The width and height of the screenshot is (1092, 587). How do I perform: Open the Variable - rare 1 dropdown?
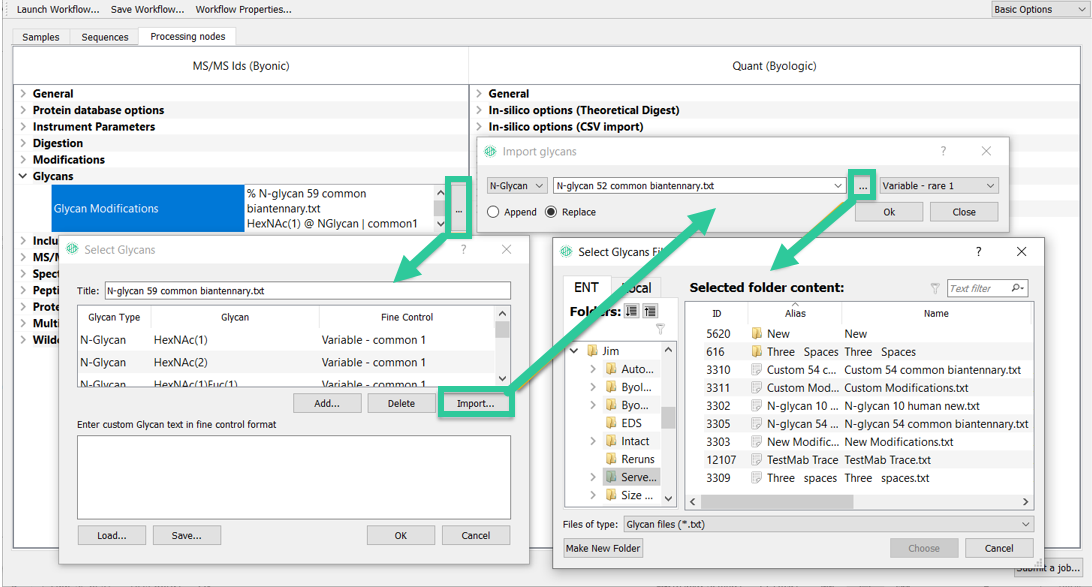tap(939, 186)
